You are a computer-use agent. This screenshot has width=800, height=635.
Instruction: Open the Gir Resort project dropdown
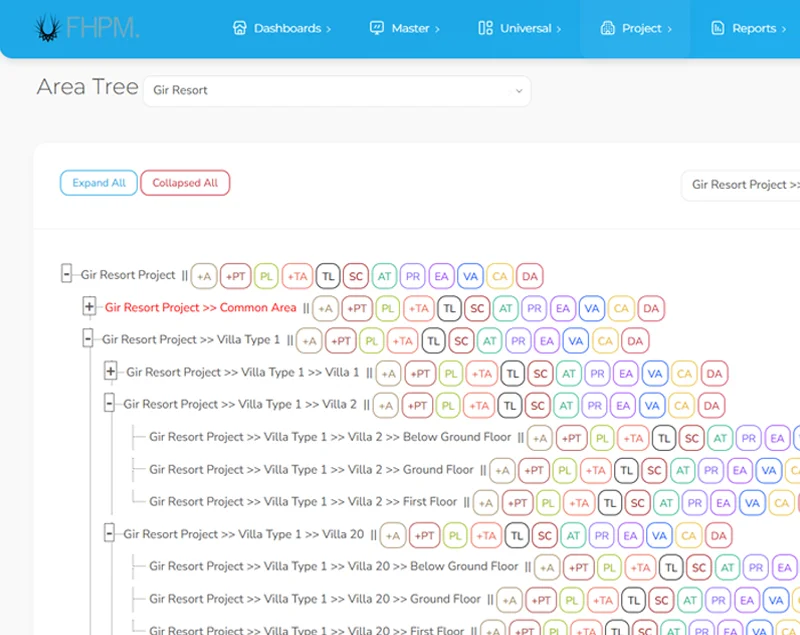(337, 90)
